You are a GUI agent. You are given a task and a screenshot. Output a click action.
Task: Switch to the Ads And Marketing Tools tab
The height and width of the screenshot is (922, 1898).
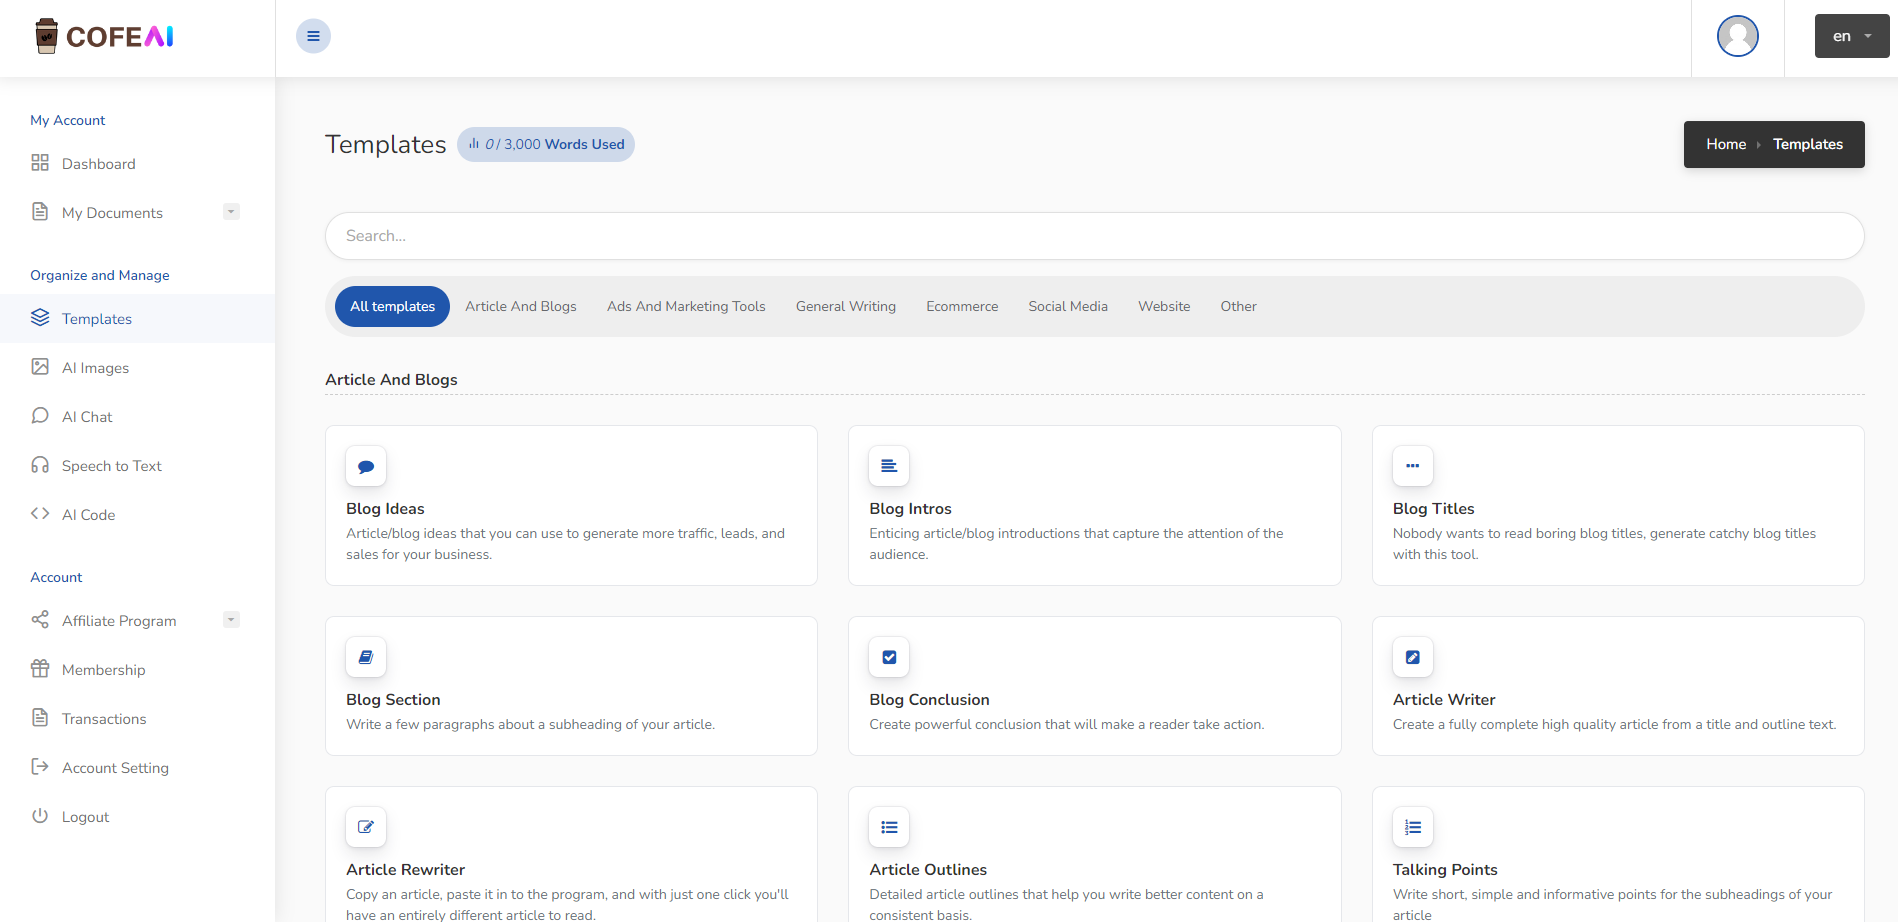(686, 306)
